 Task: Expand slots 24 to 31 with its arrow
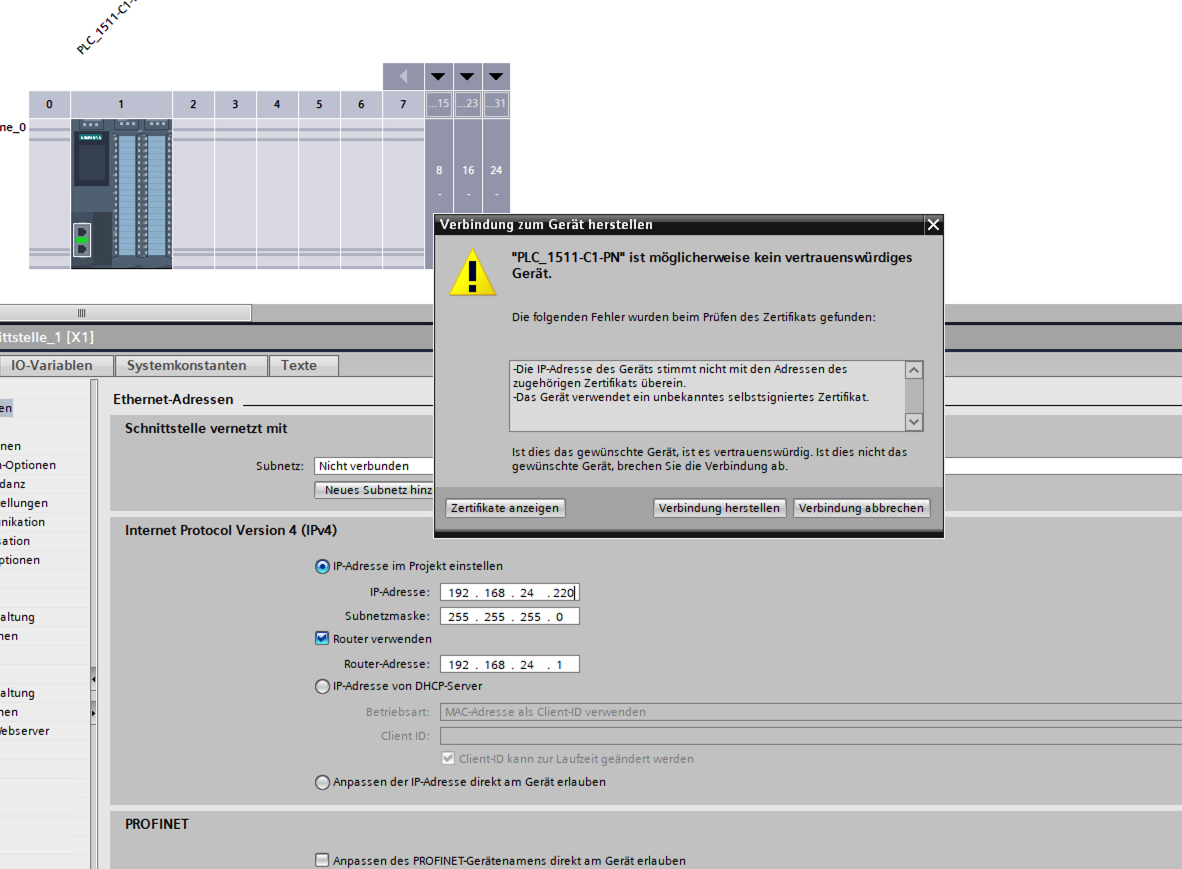pyautogui.click(x=495, y=76)
